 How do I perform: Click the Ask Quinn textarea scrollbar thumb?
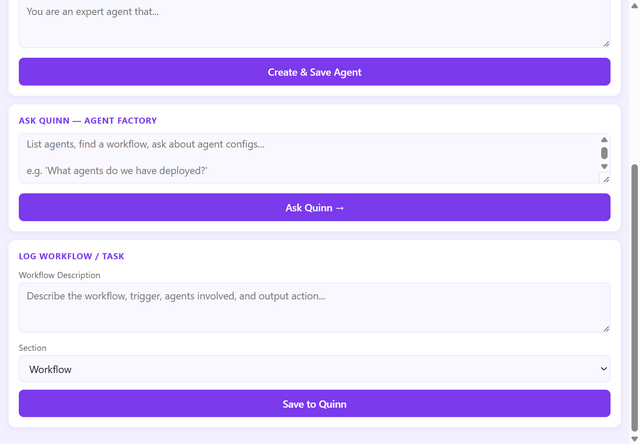pos(604,153)
